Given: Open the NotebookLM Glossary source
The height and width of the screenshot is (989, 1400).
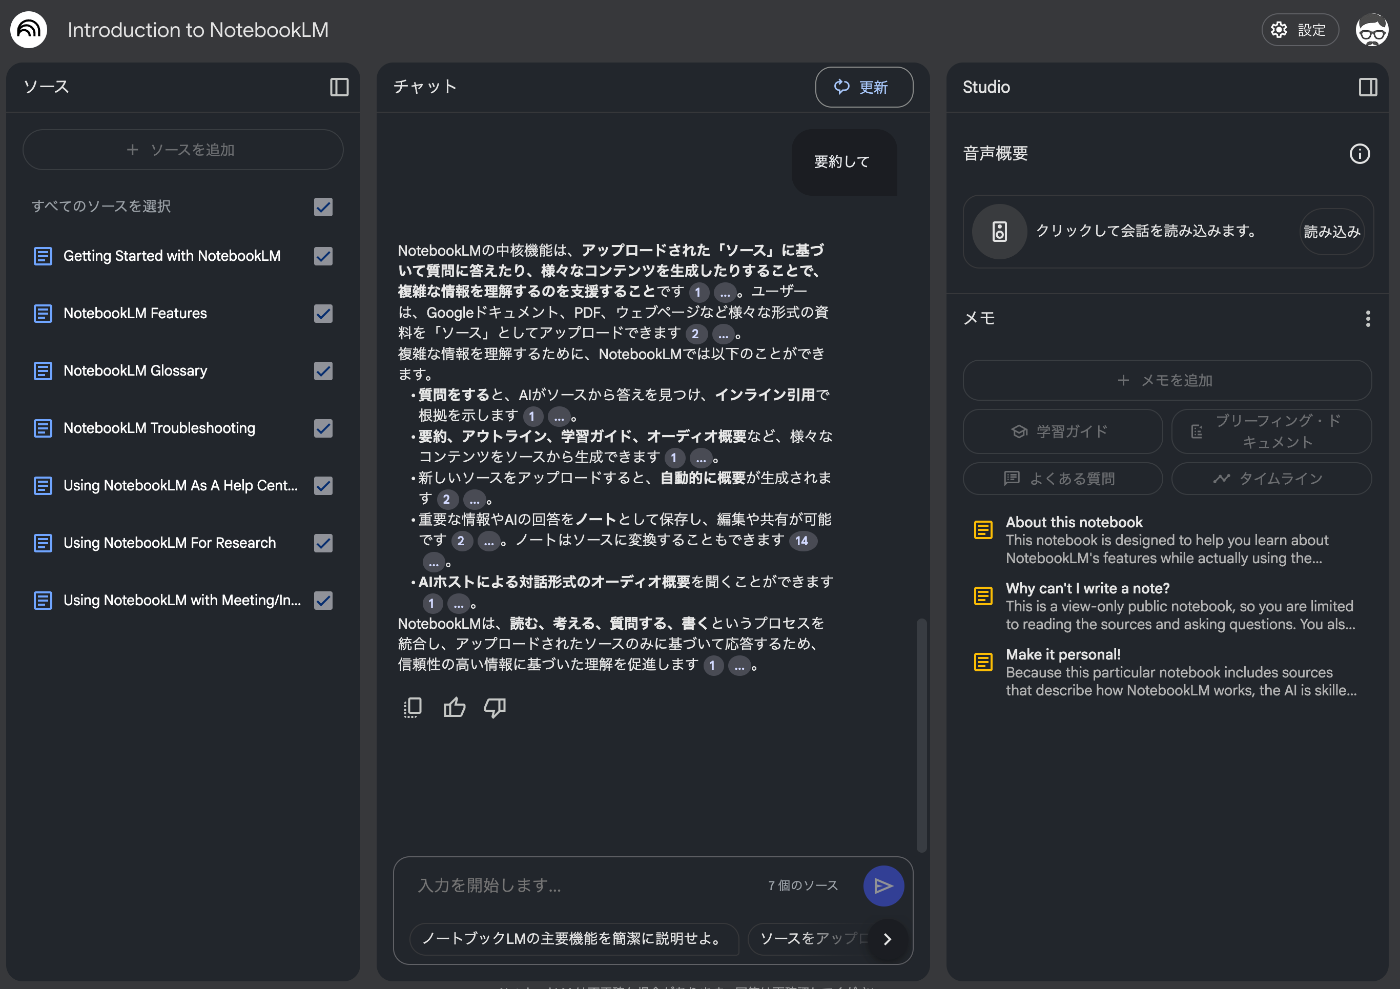Looking at the screenshot, I should 136,371.
